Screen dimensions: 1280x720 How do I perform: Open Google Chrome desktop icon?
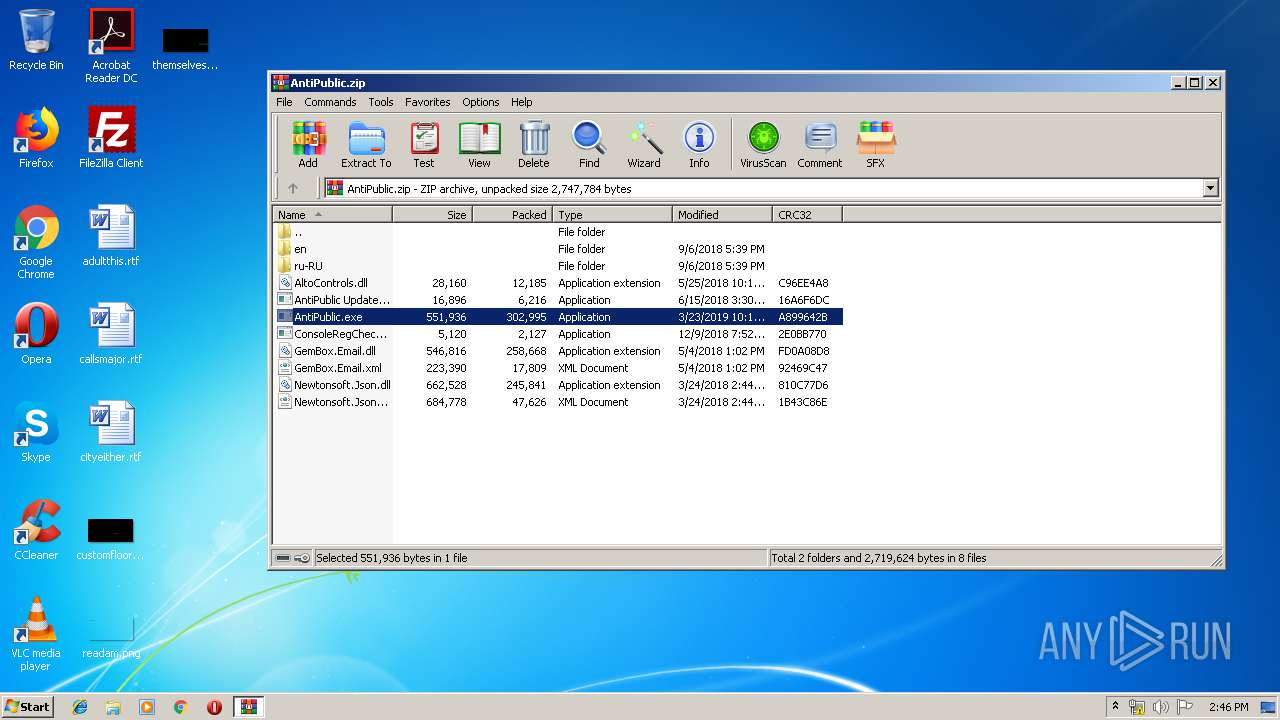coord(36,242)
